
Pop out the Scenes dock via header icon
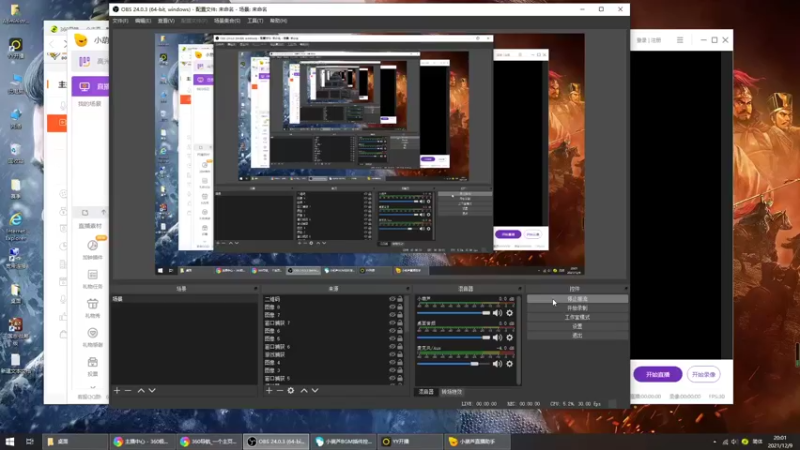pyautogui.click(x=256, y=289)
